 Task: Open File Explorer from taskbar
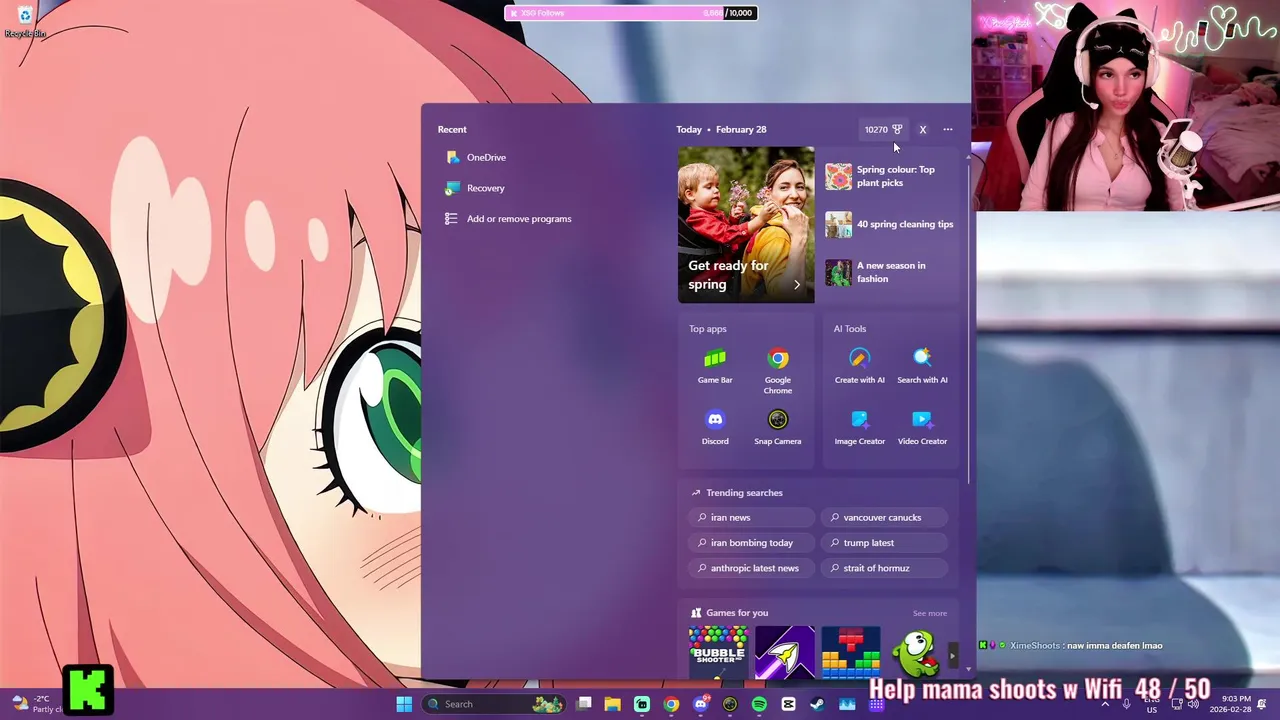coord(612,704)
